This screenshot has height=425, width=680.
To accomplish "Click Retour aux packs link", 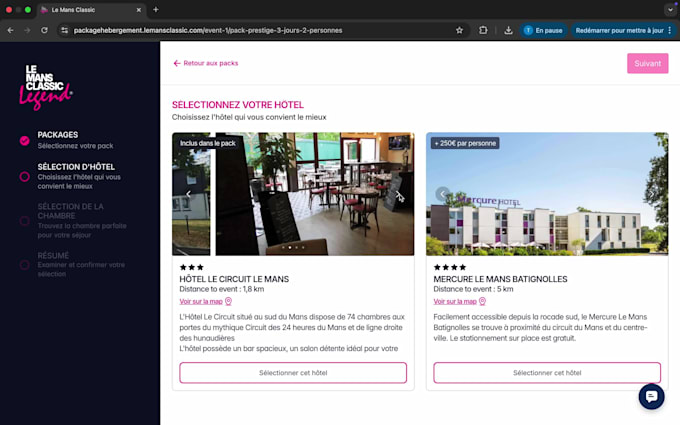I will pyautogui.click(x=206, y=63).
